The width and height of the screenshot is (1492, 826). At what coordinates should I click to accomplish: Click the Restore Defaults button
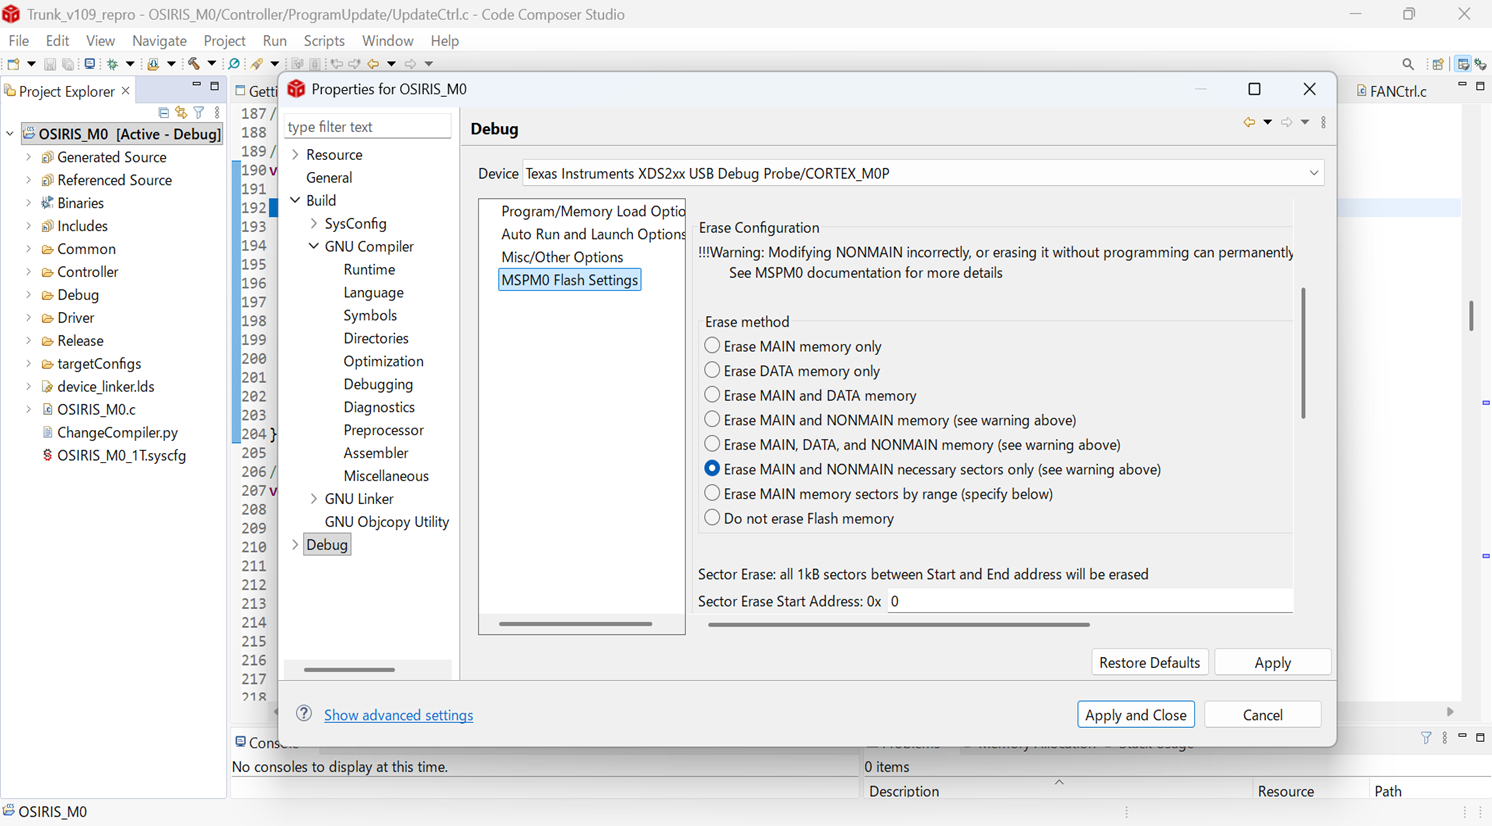1149,662
